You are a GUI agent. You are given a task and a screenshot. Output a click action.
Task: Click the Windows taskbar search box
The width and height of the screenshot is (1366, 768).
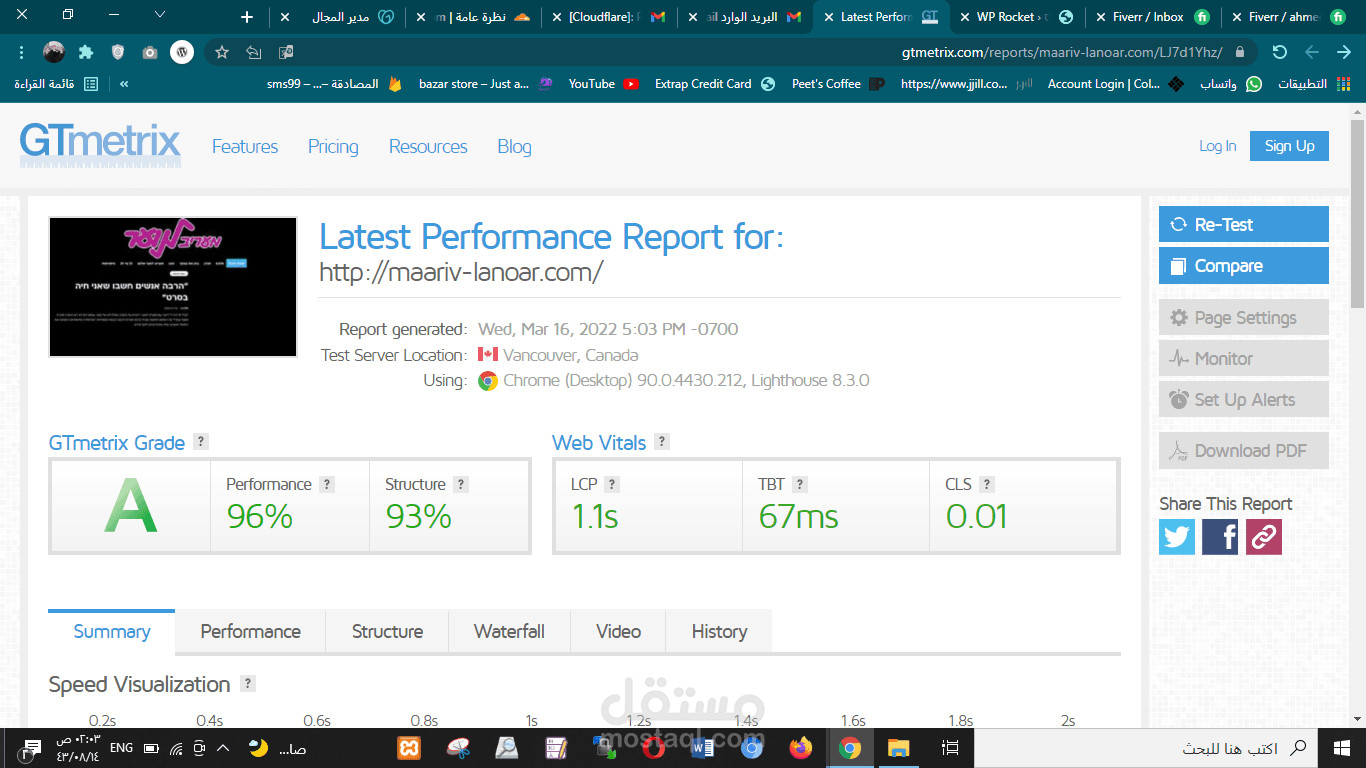[x=1147, y=747]
